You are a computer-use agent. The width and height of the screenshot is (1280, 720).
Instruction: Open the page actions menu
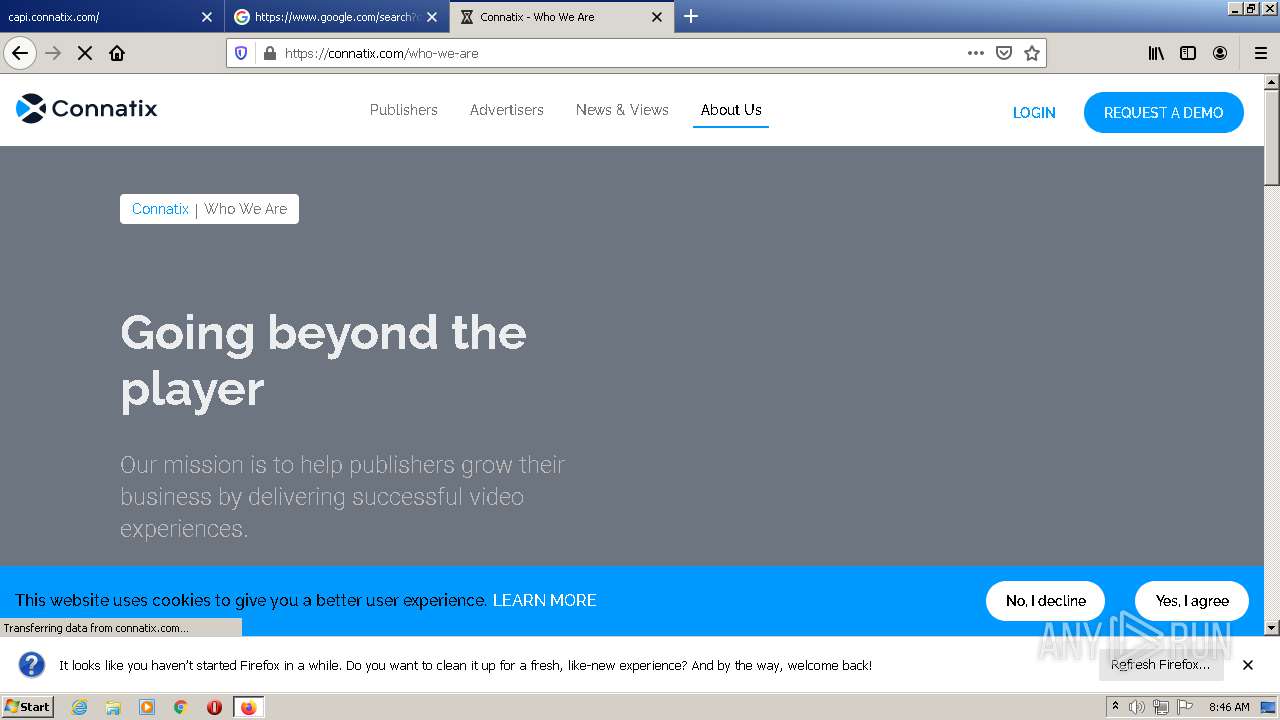(976, 53)
